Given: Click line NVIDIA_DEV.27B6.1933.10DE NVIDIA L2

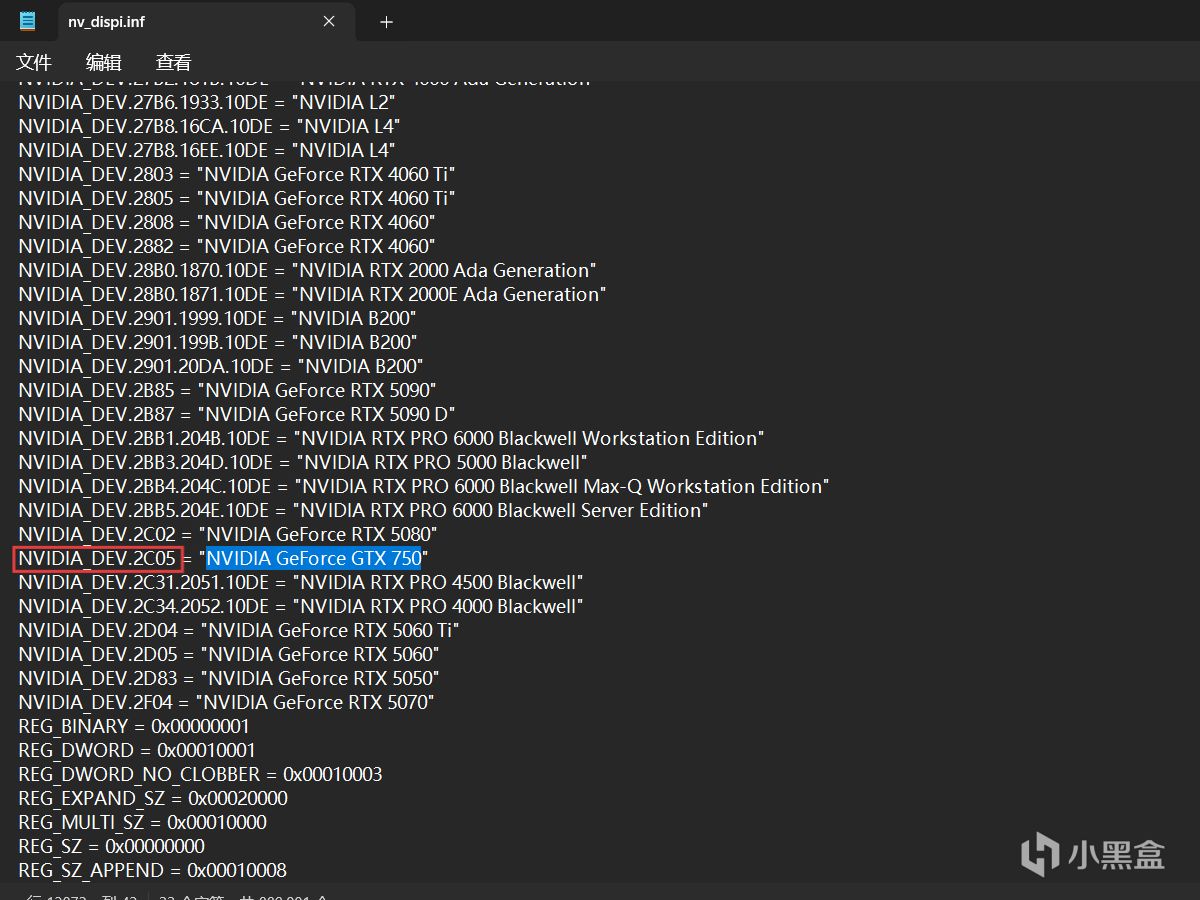Looking at the screenshot, I should click(x=207, y=102).
